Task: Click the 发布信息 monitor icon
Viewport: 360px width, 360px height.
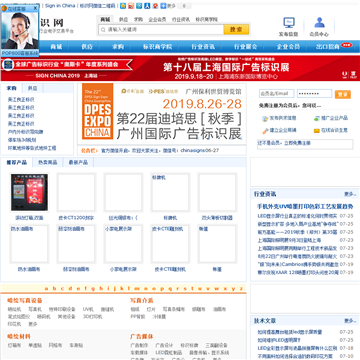Action: click(x=289, y=23)
